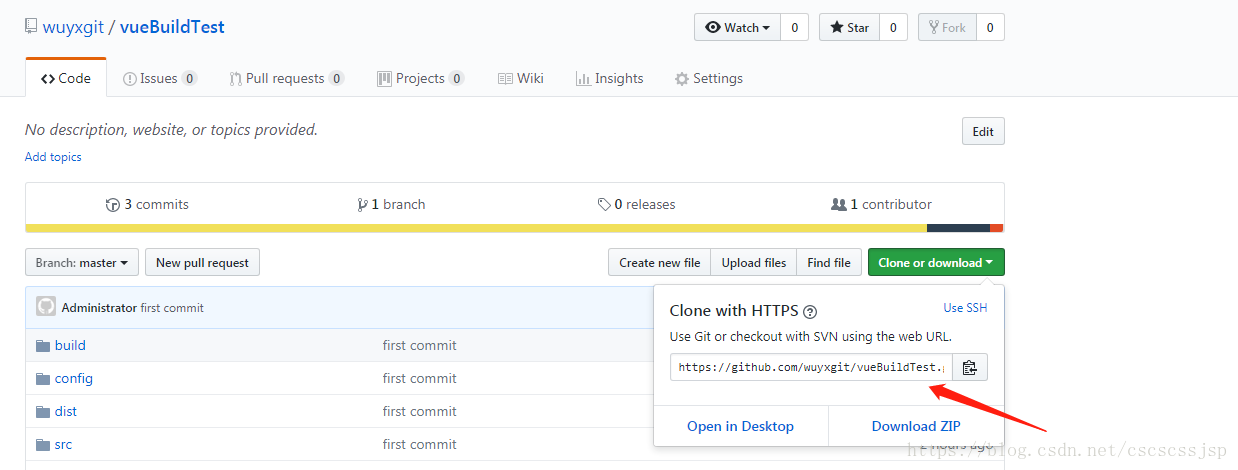Open the dist folder

click(66, 411)
